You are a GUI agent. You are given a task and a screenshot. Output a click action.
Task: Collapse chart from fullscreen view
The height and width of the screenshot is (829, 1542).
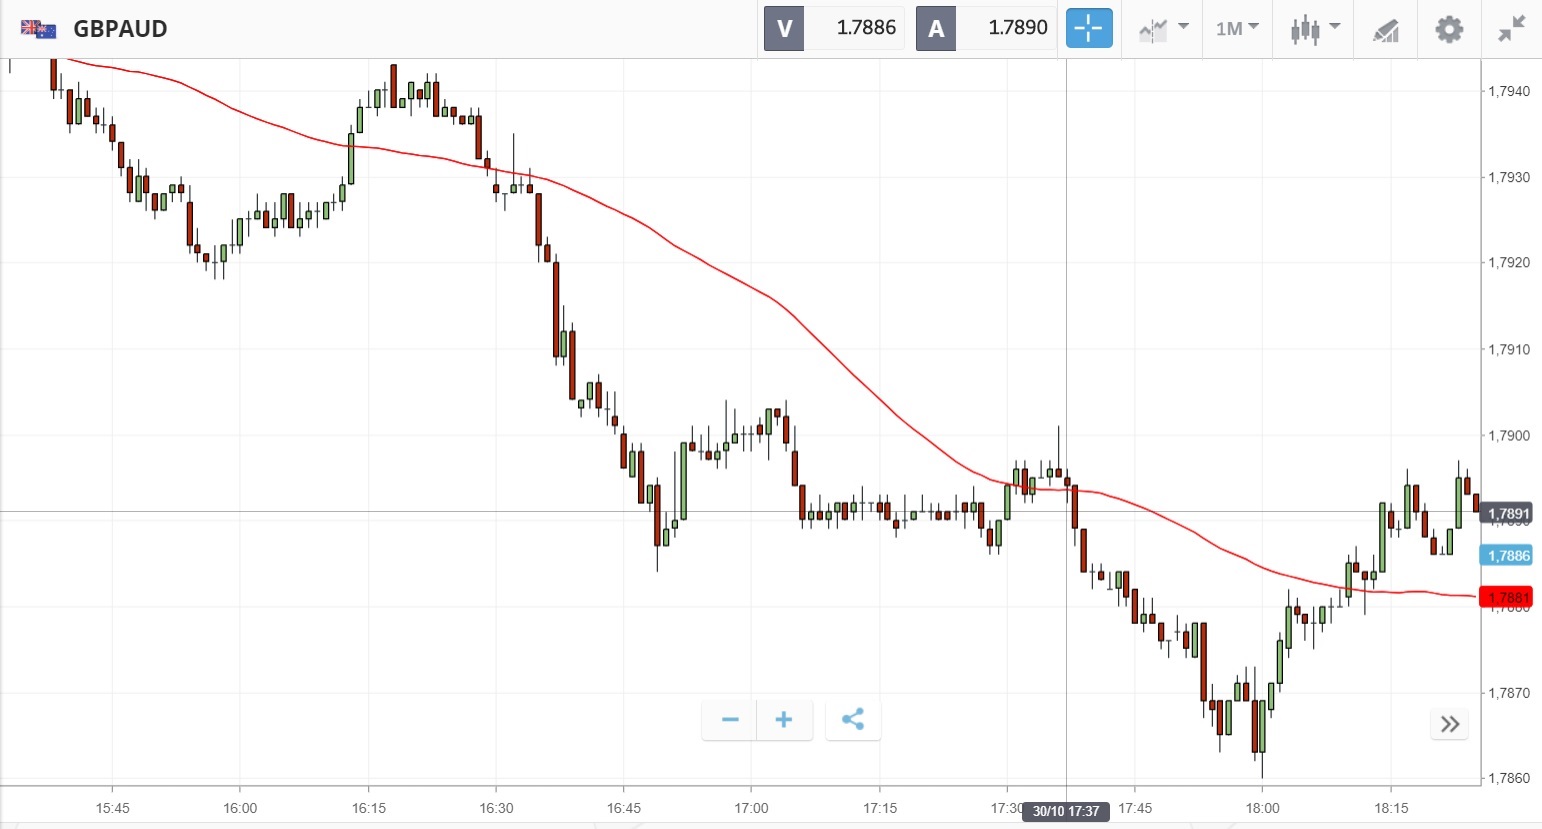tap(1511, 29)
